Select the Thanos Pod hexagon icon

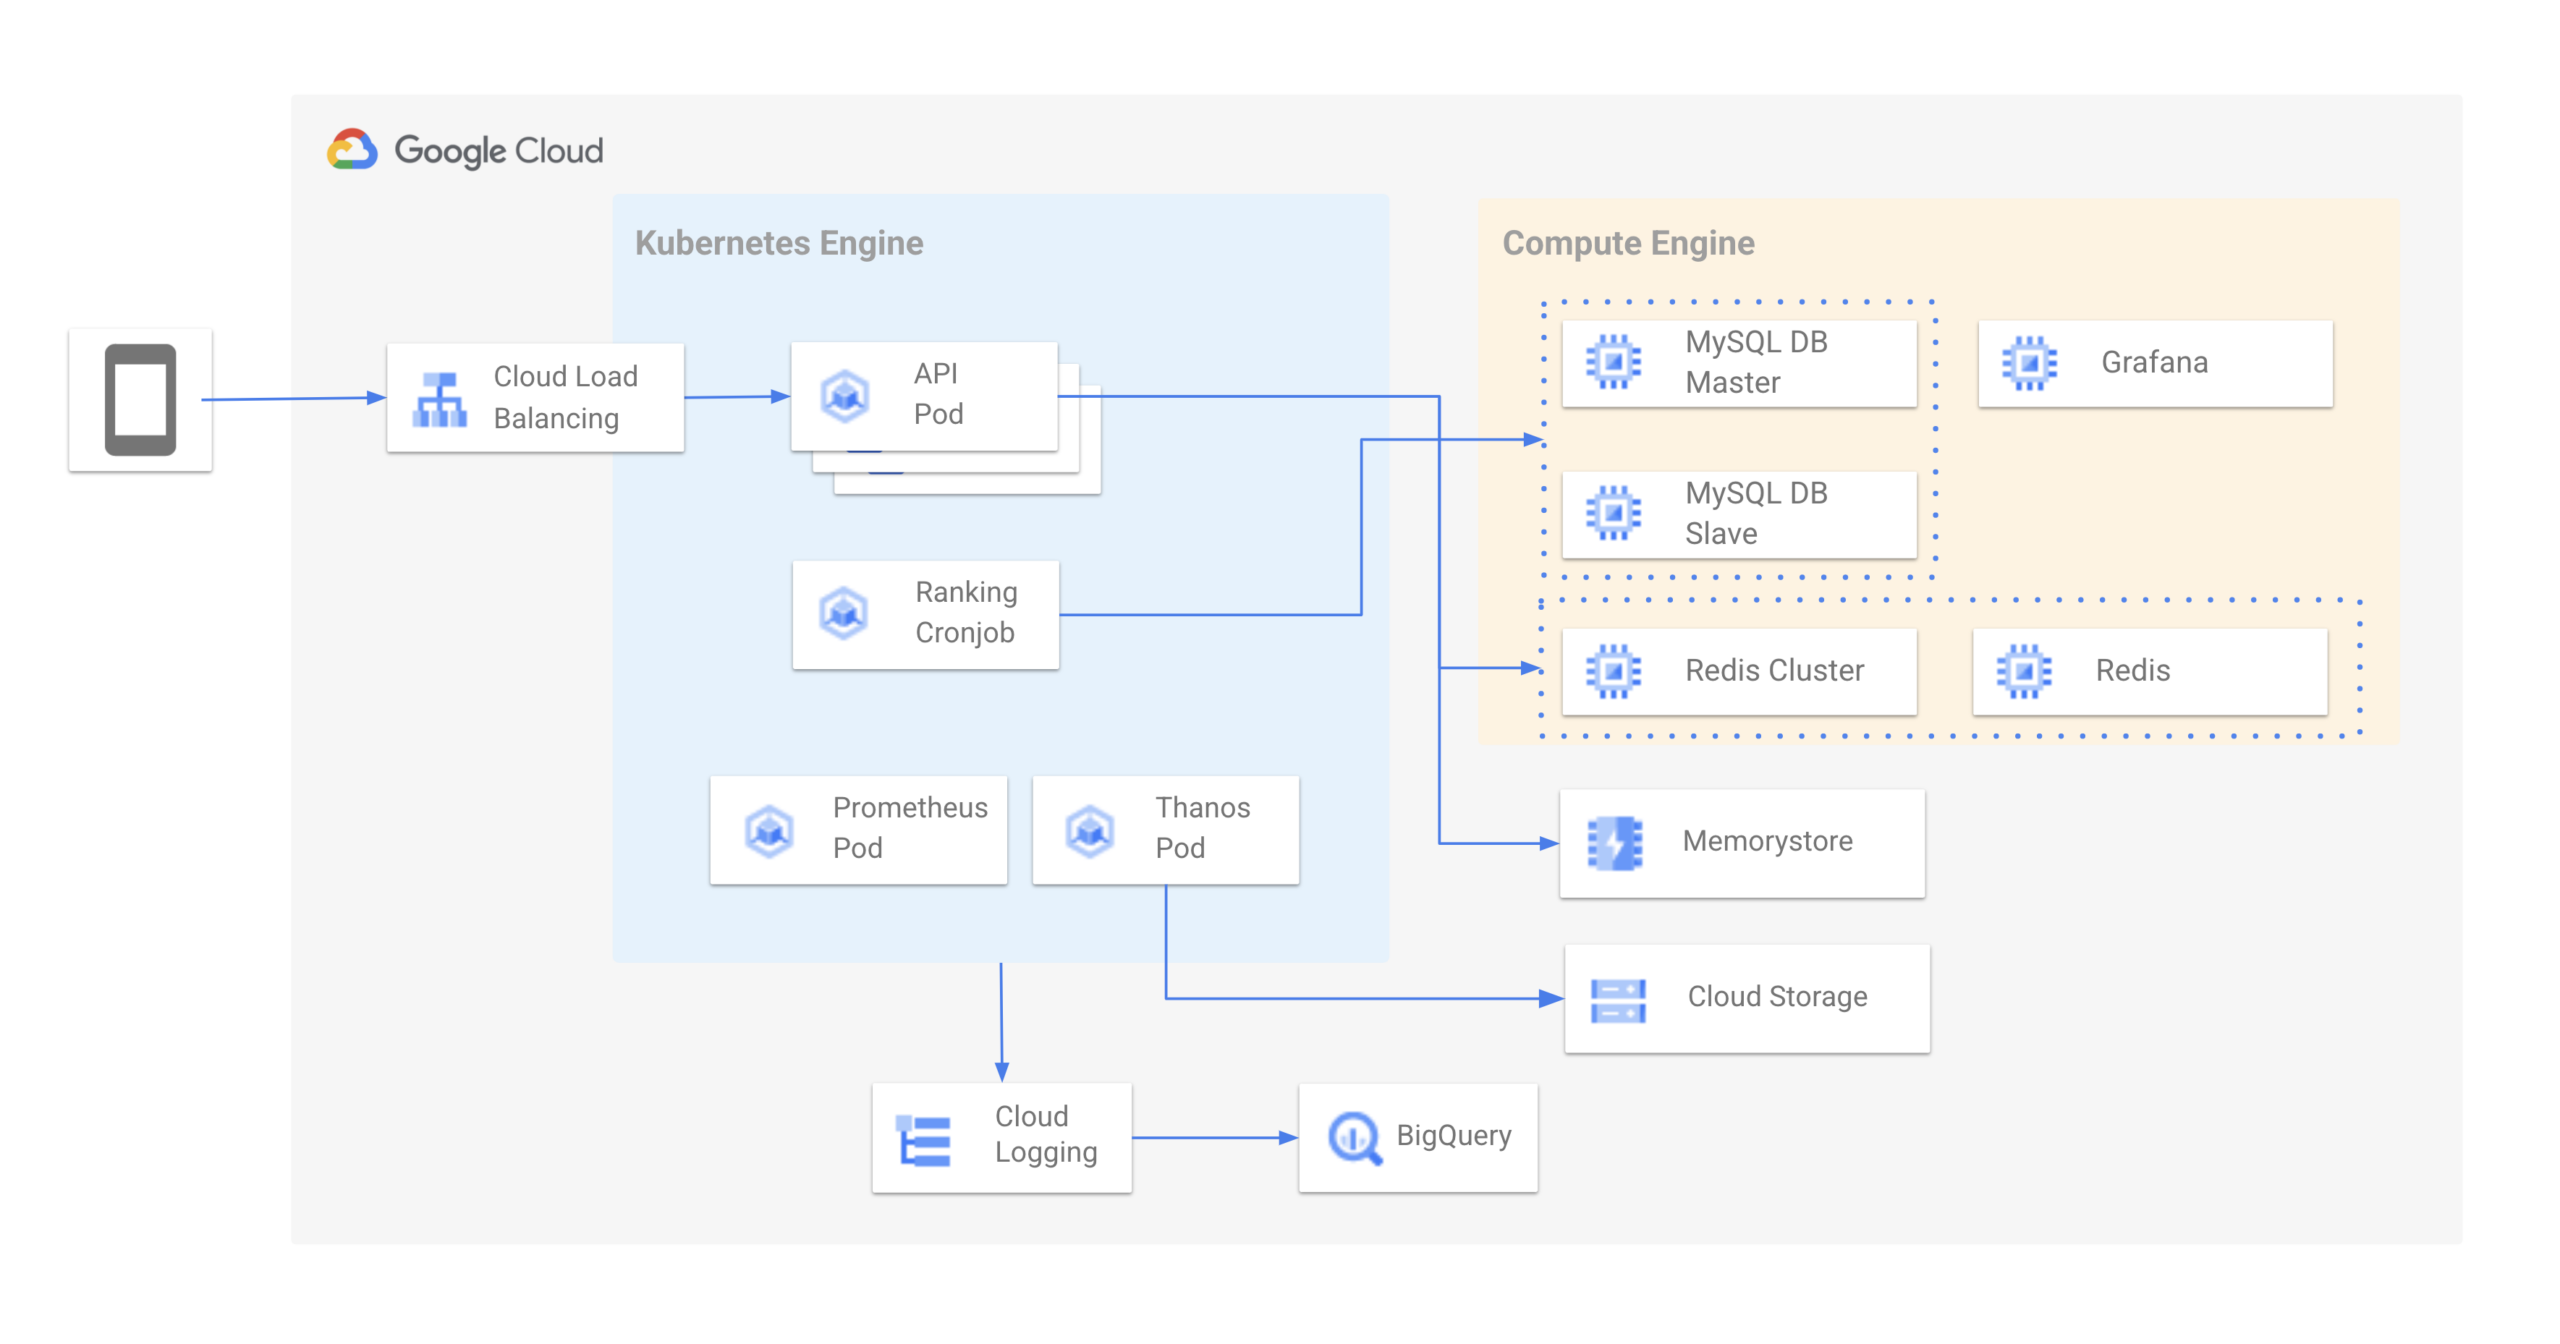click(1089, 830)
